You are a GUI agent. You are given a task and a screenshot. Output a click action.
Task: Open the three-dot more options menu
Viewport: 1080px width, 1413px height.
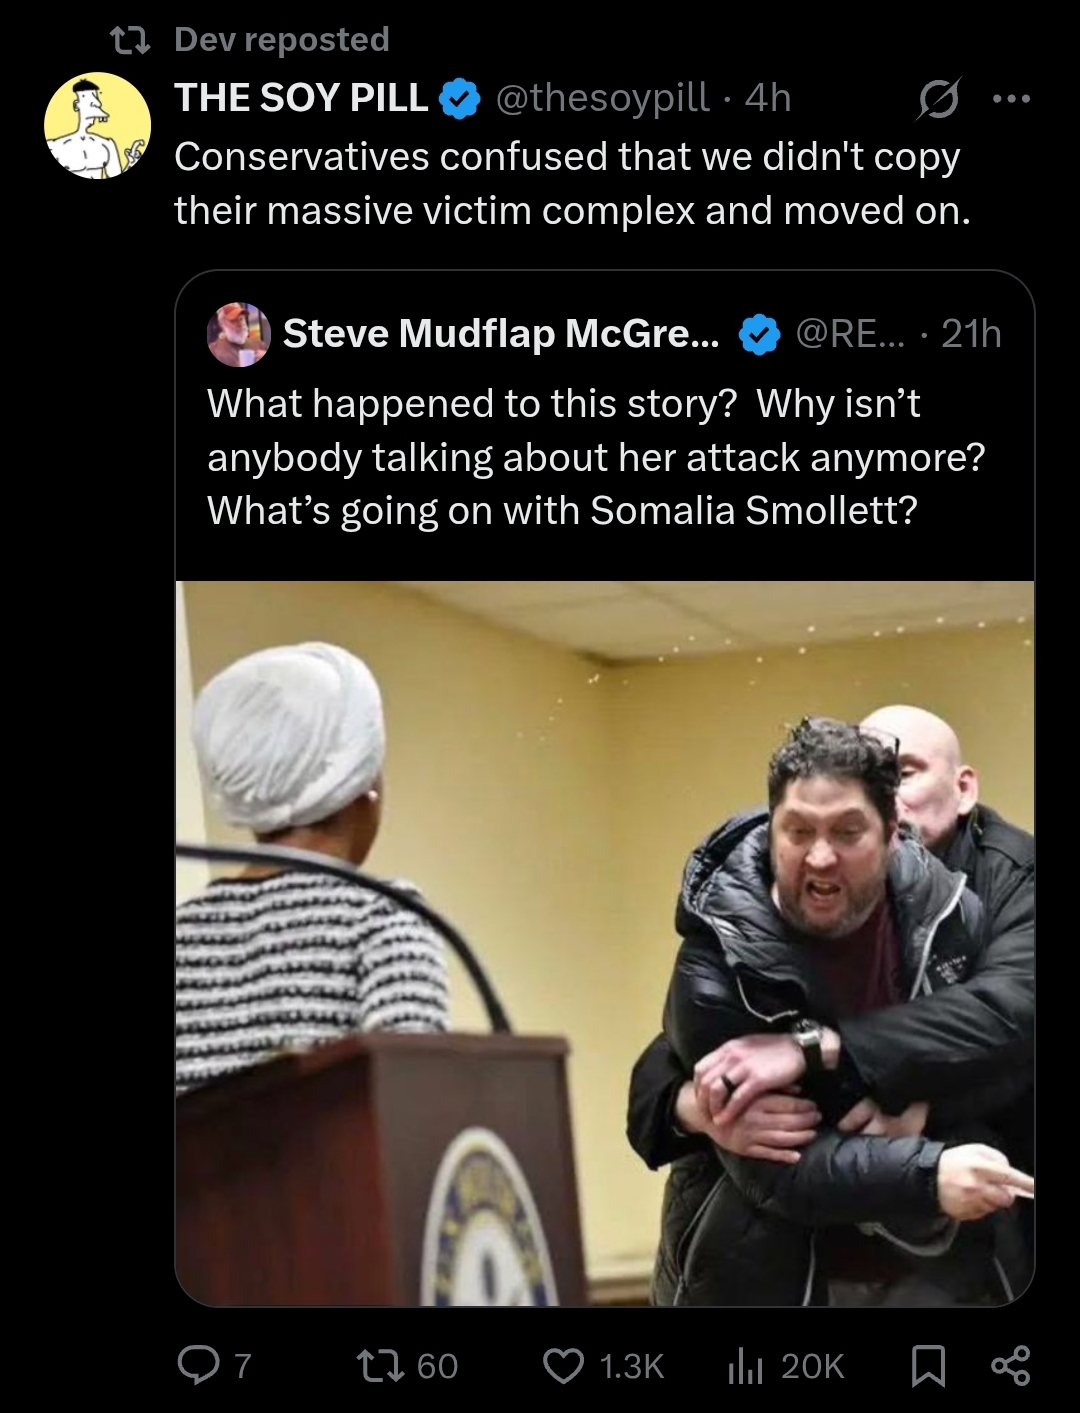coord(1010,99)
